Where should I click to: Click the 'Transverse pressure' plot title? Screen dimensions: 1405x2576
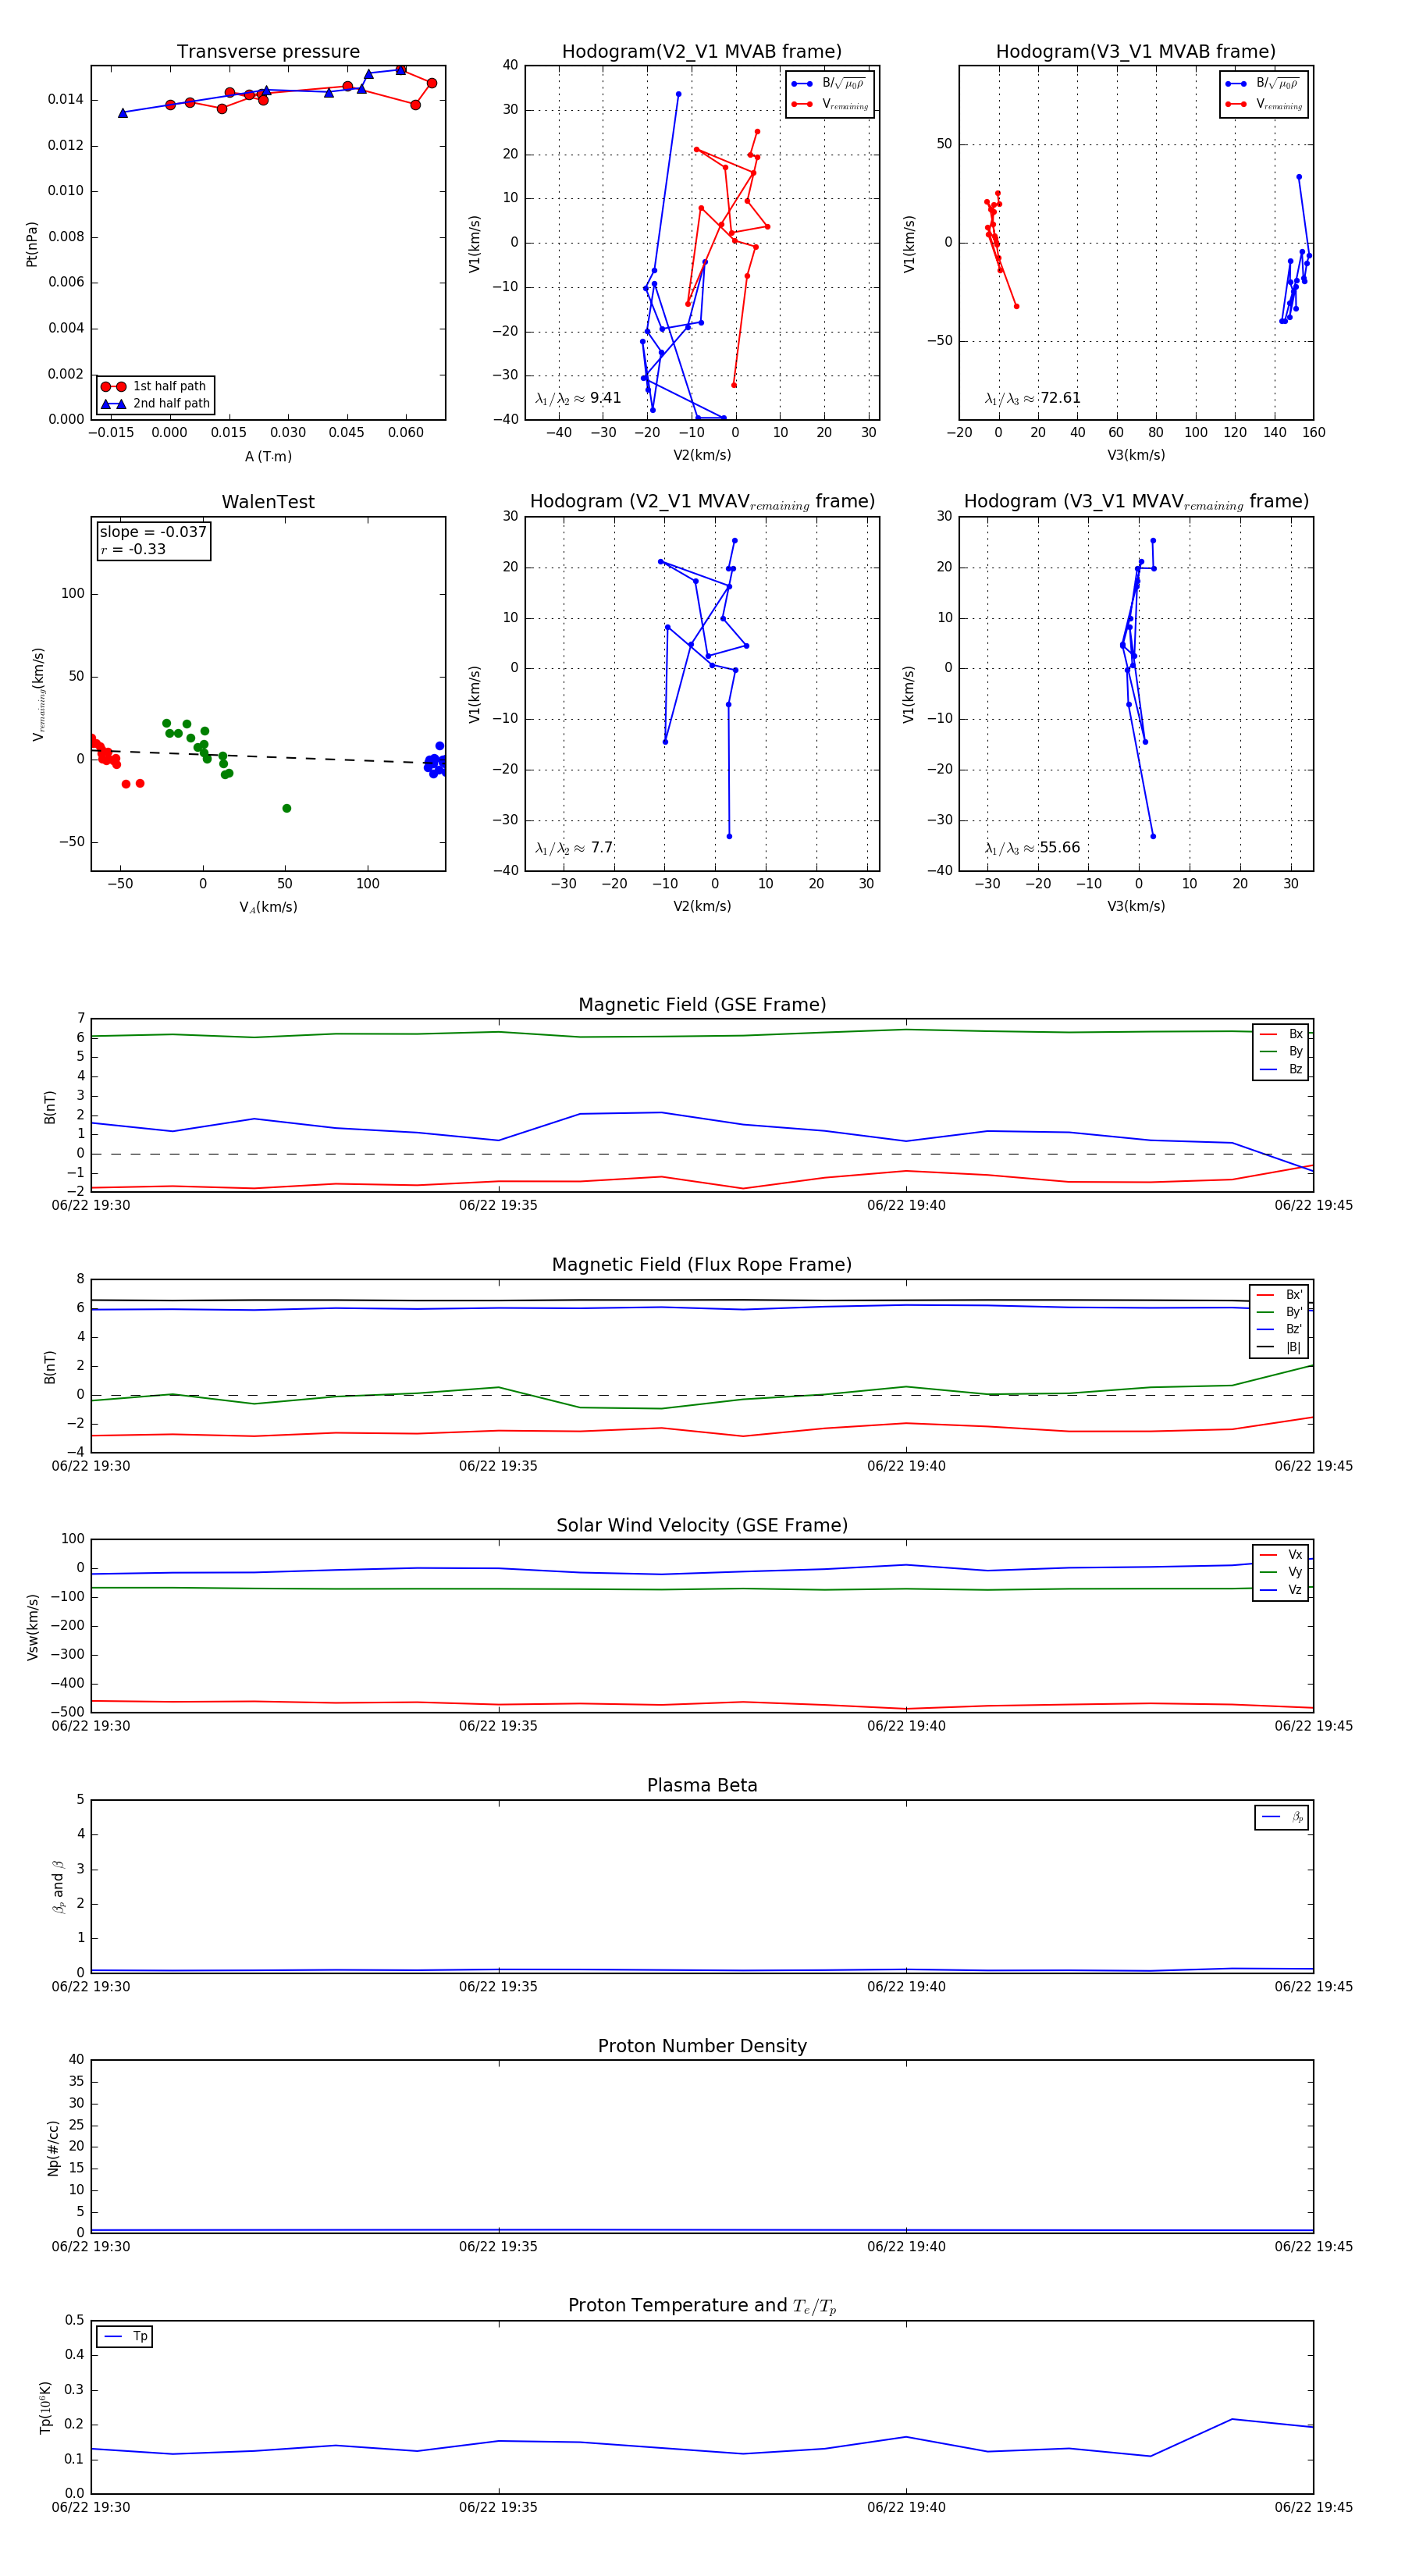[x=268, y=52]
